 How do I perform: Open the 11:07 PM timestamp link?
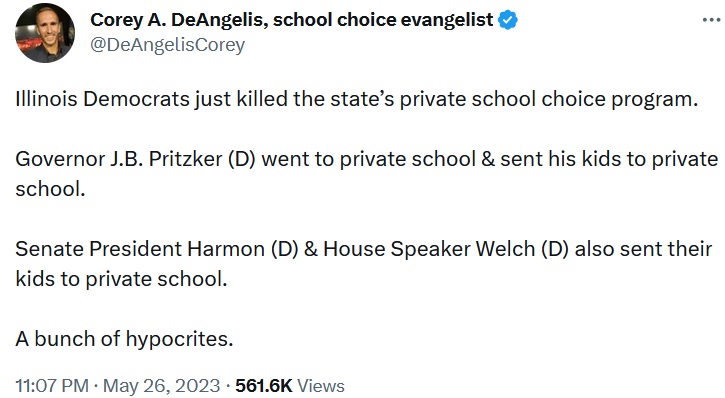(52, 386)
